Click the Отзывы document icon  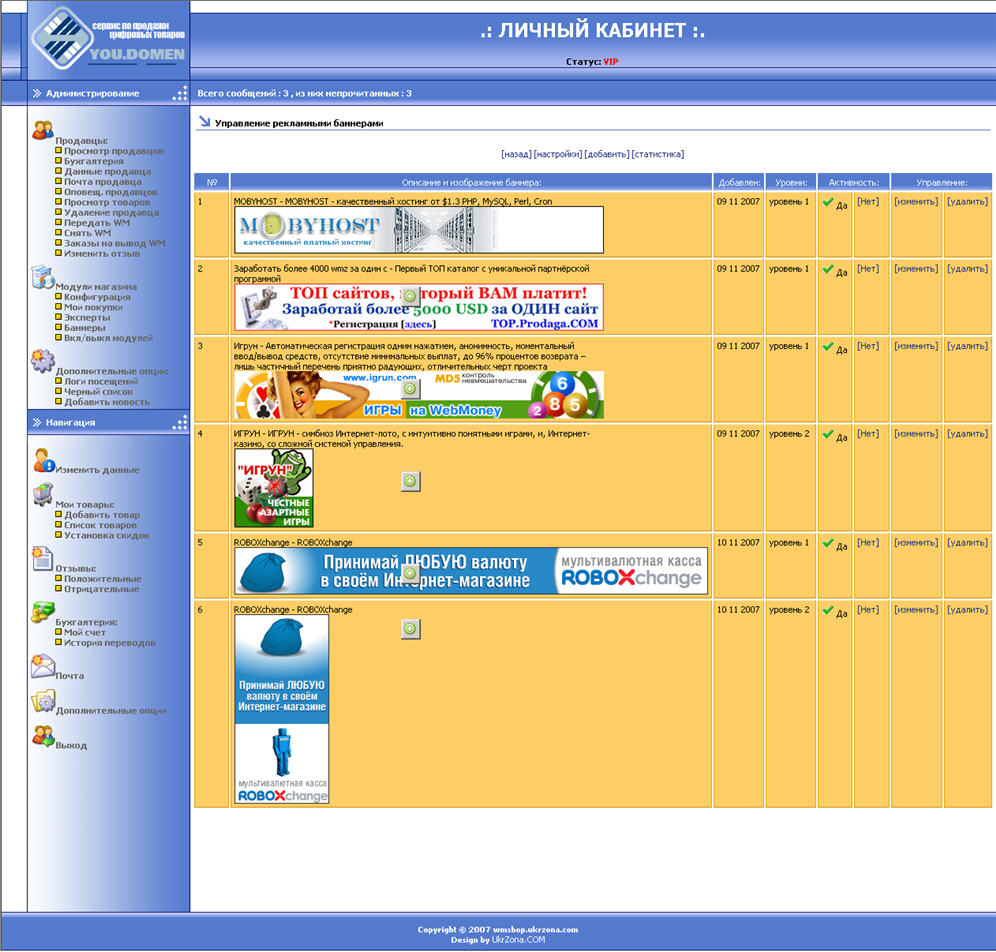point(43,559)
